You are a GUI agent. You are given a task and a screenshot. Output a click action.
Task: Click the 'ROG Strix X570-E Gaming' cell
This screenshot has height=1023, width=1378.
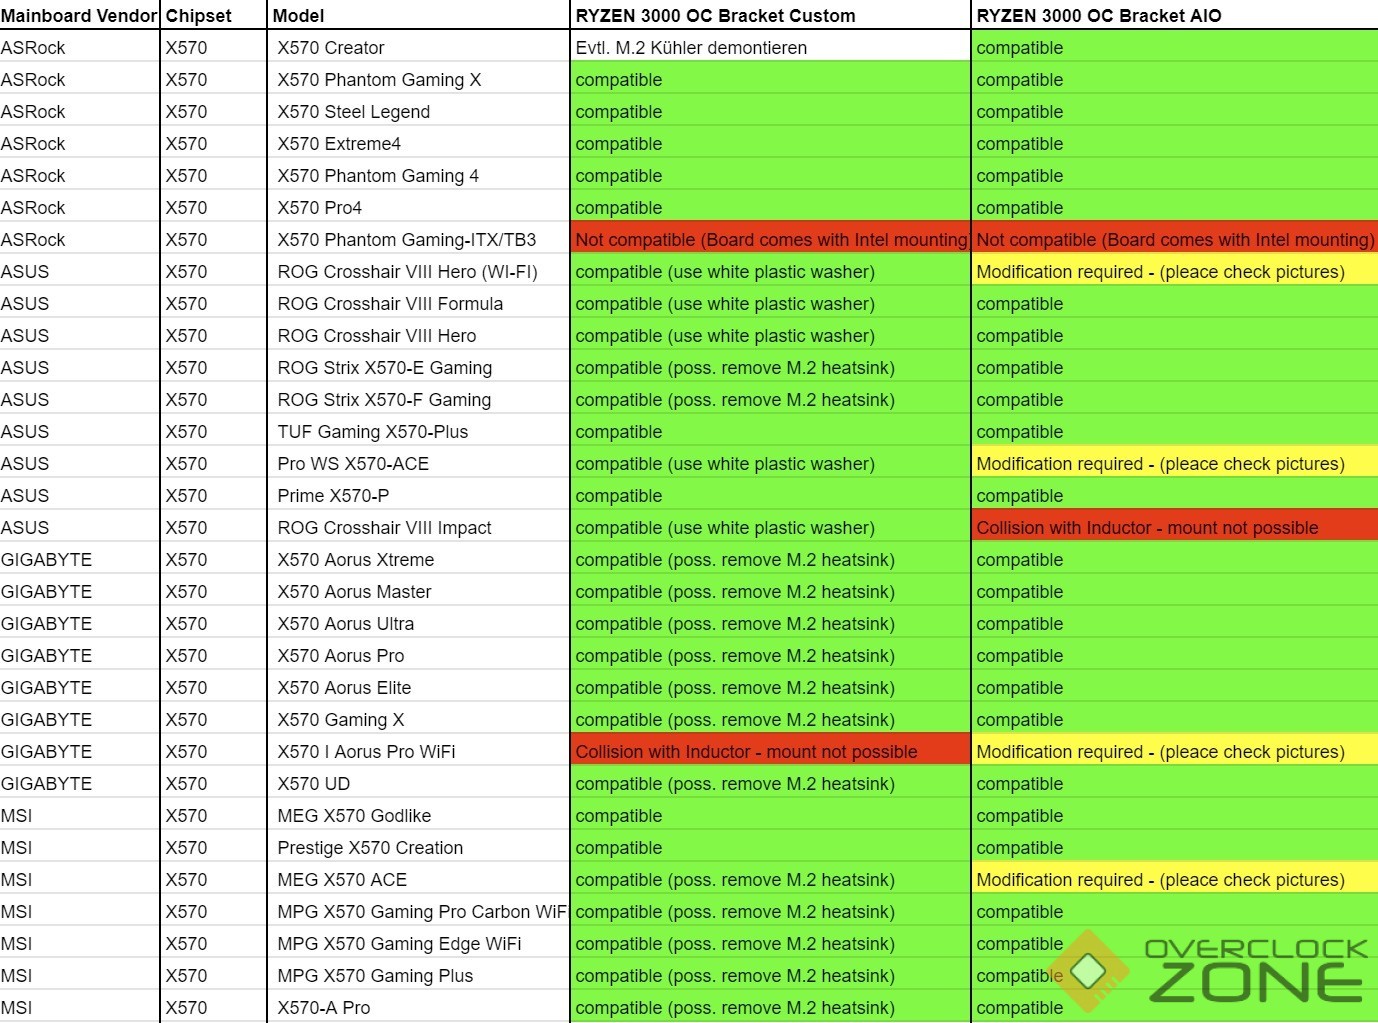point(418,367)
